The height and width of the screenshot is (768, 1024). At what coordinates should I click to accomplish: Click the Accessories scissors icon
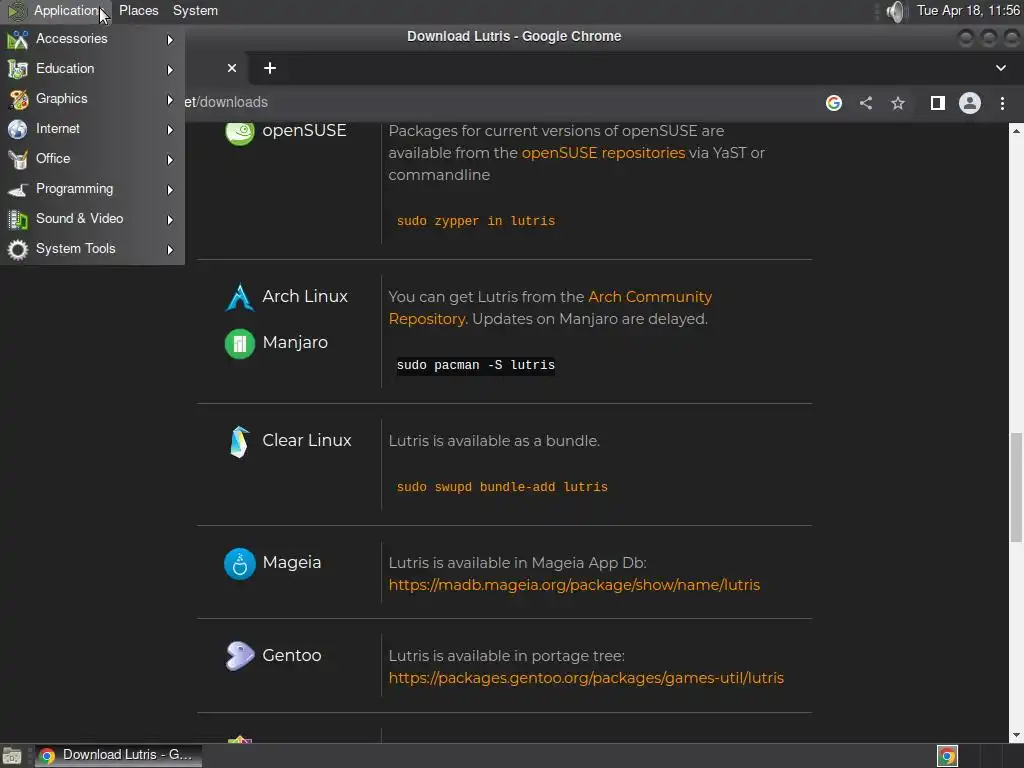pos(18,39)
